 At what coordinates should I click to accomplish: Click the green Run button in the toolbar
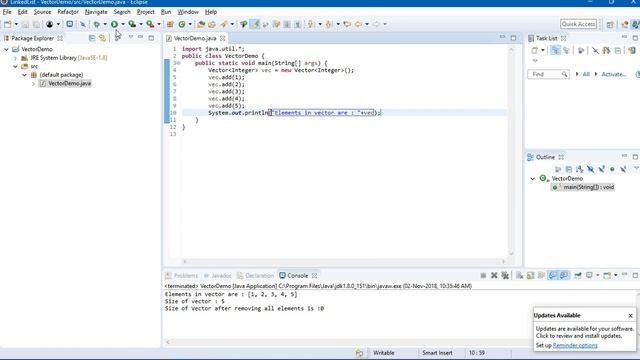(114, 24)
